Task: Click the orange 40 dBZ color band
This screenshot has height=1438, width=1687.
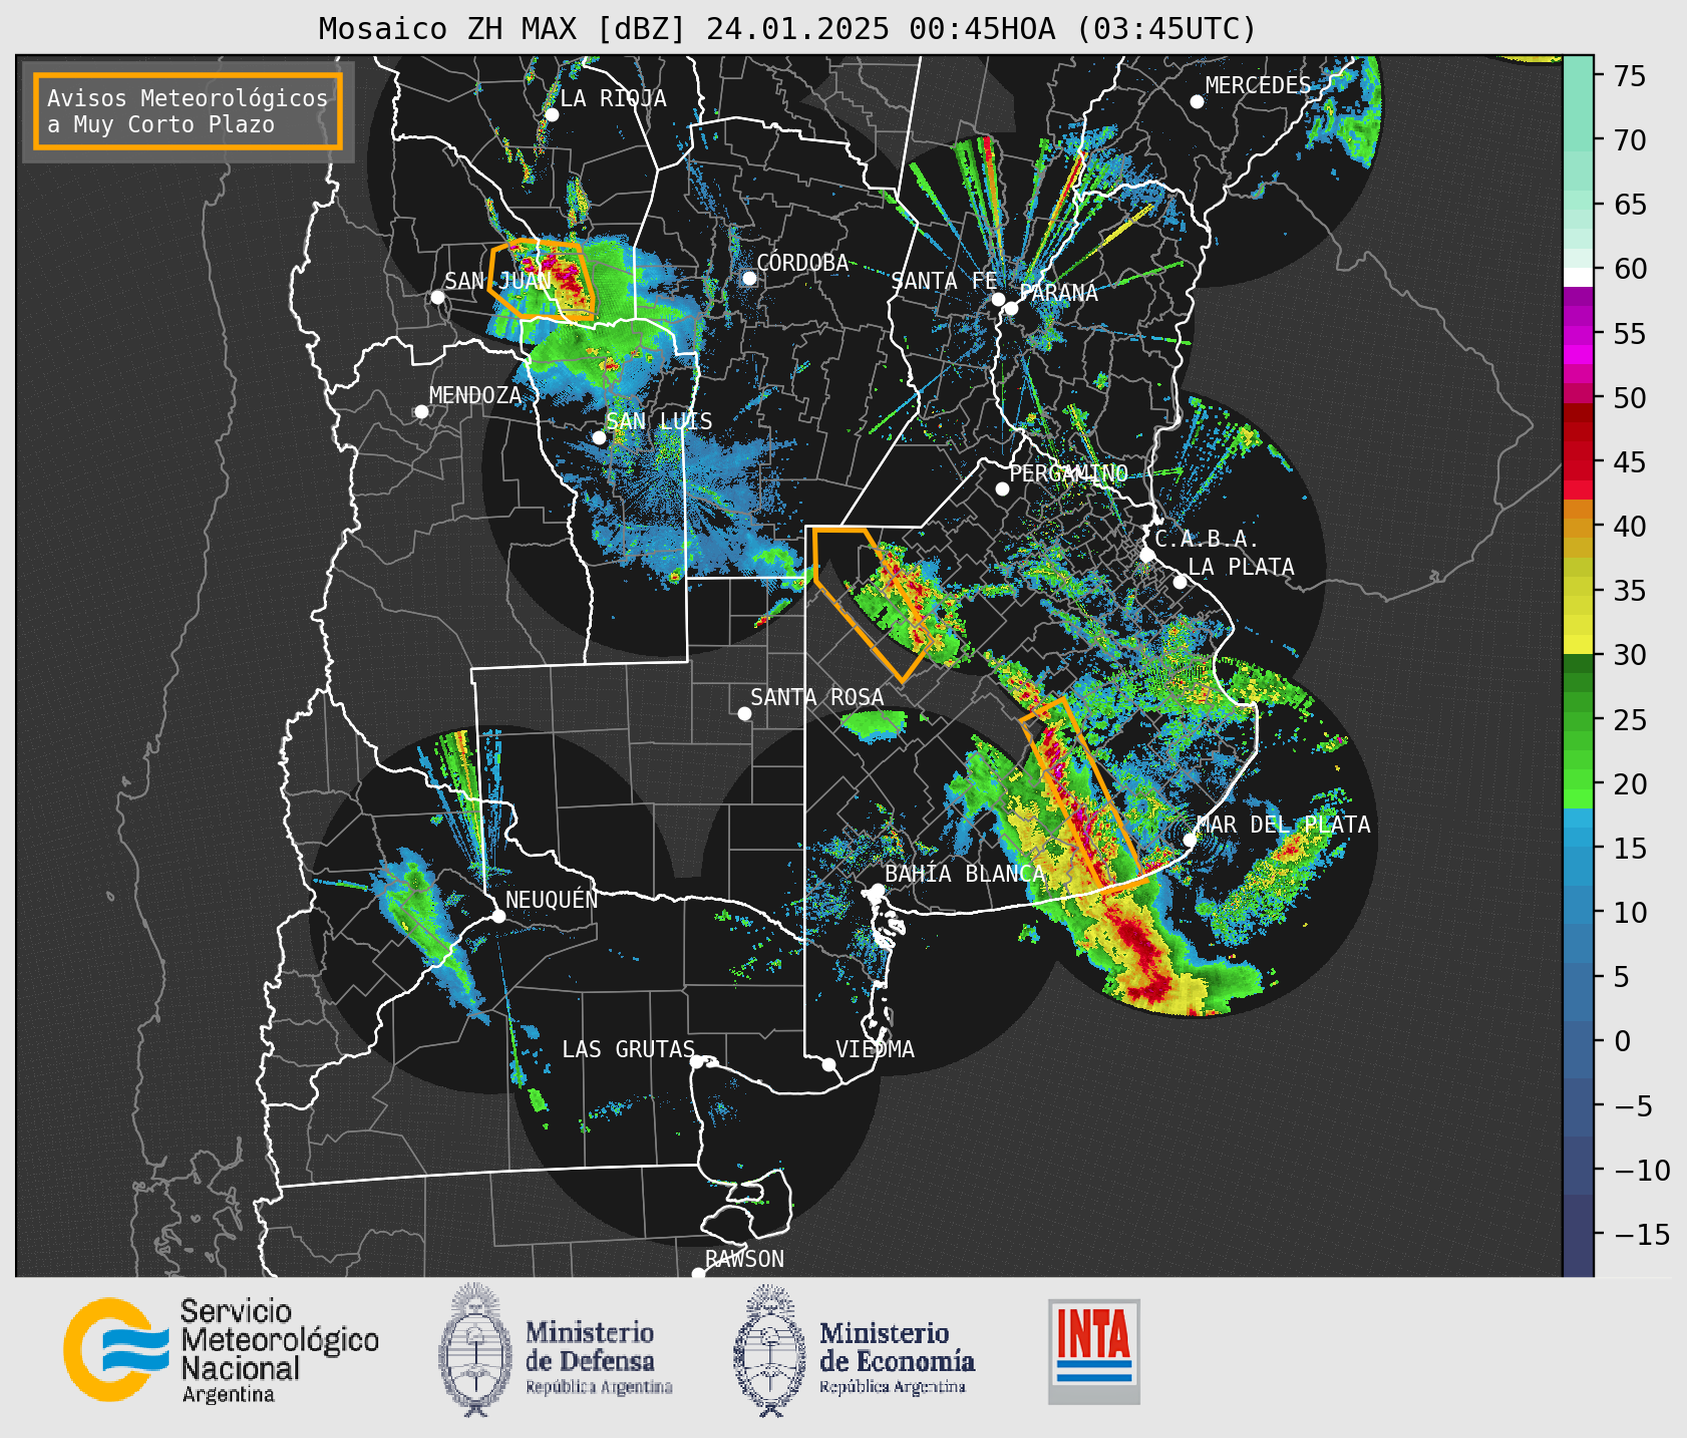Action: pos(1578,528)
